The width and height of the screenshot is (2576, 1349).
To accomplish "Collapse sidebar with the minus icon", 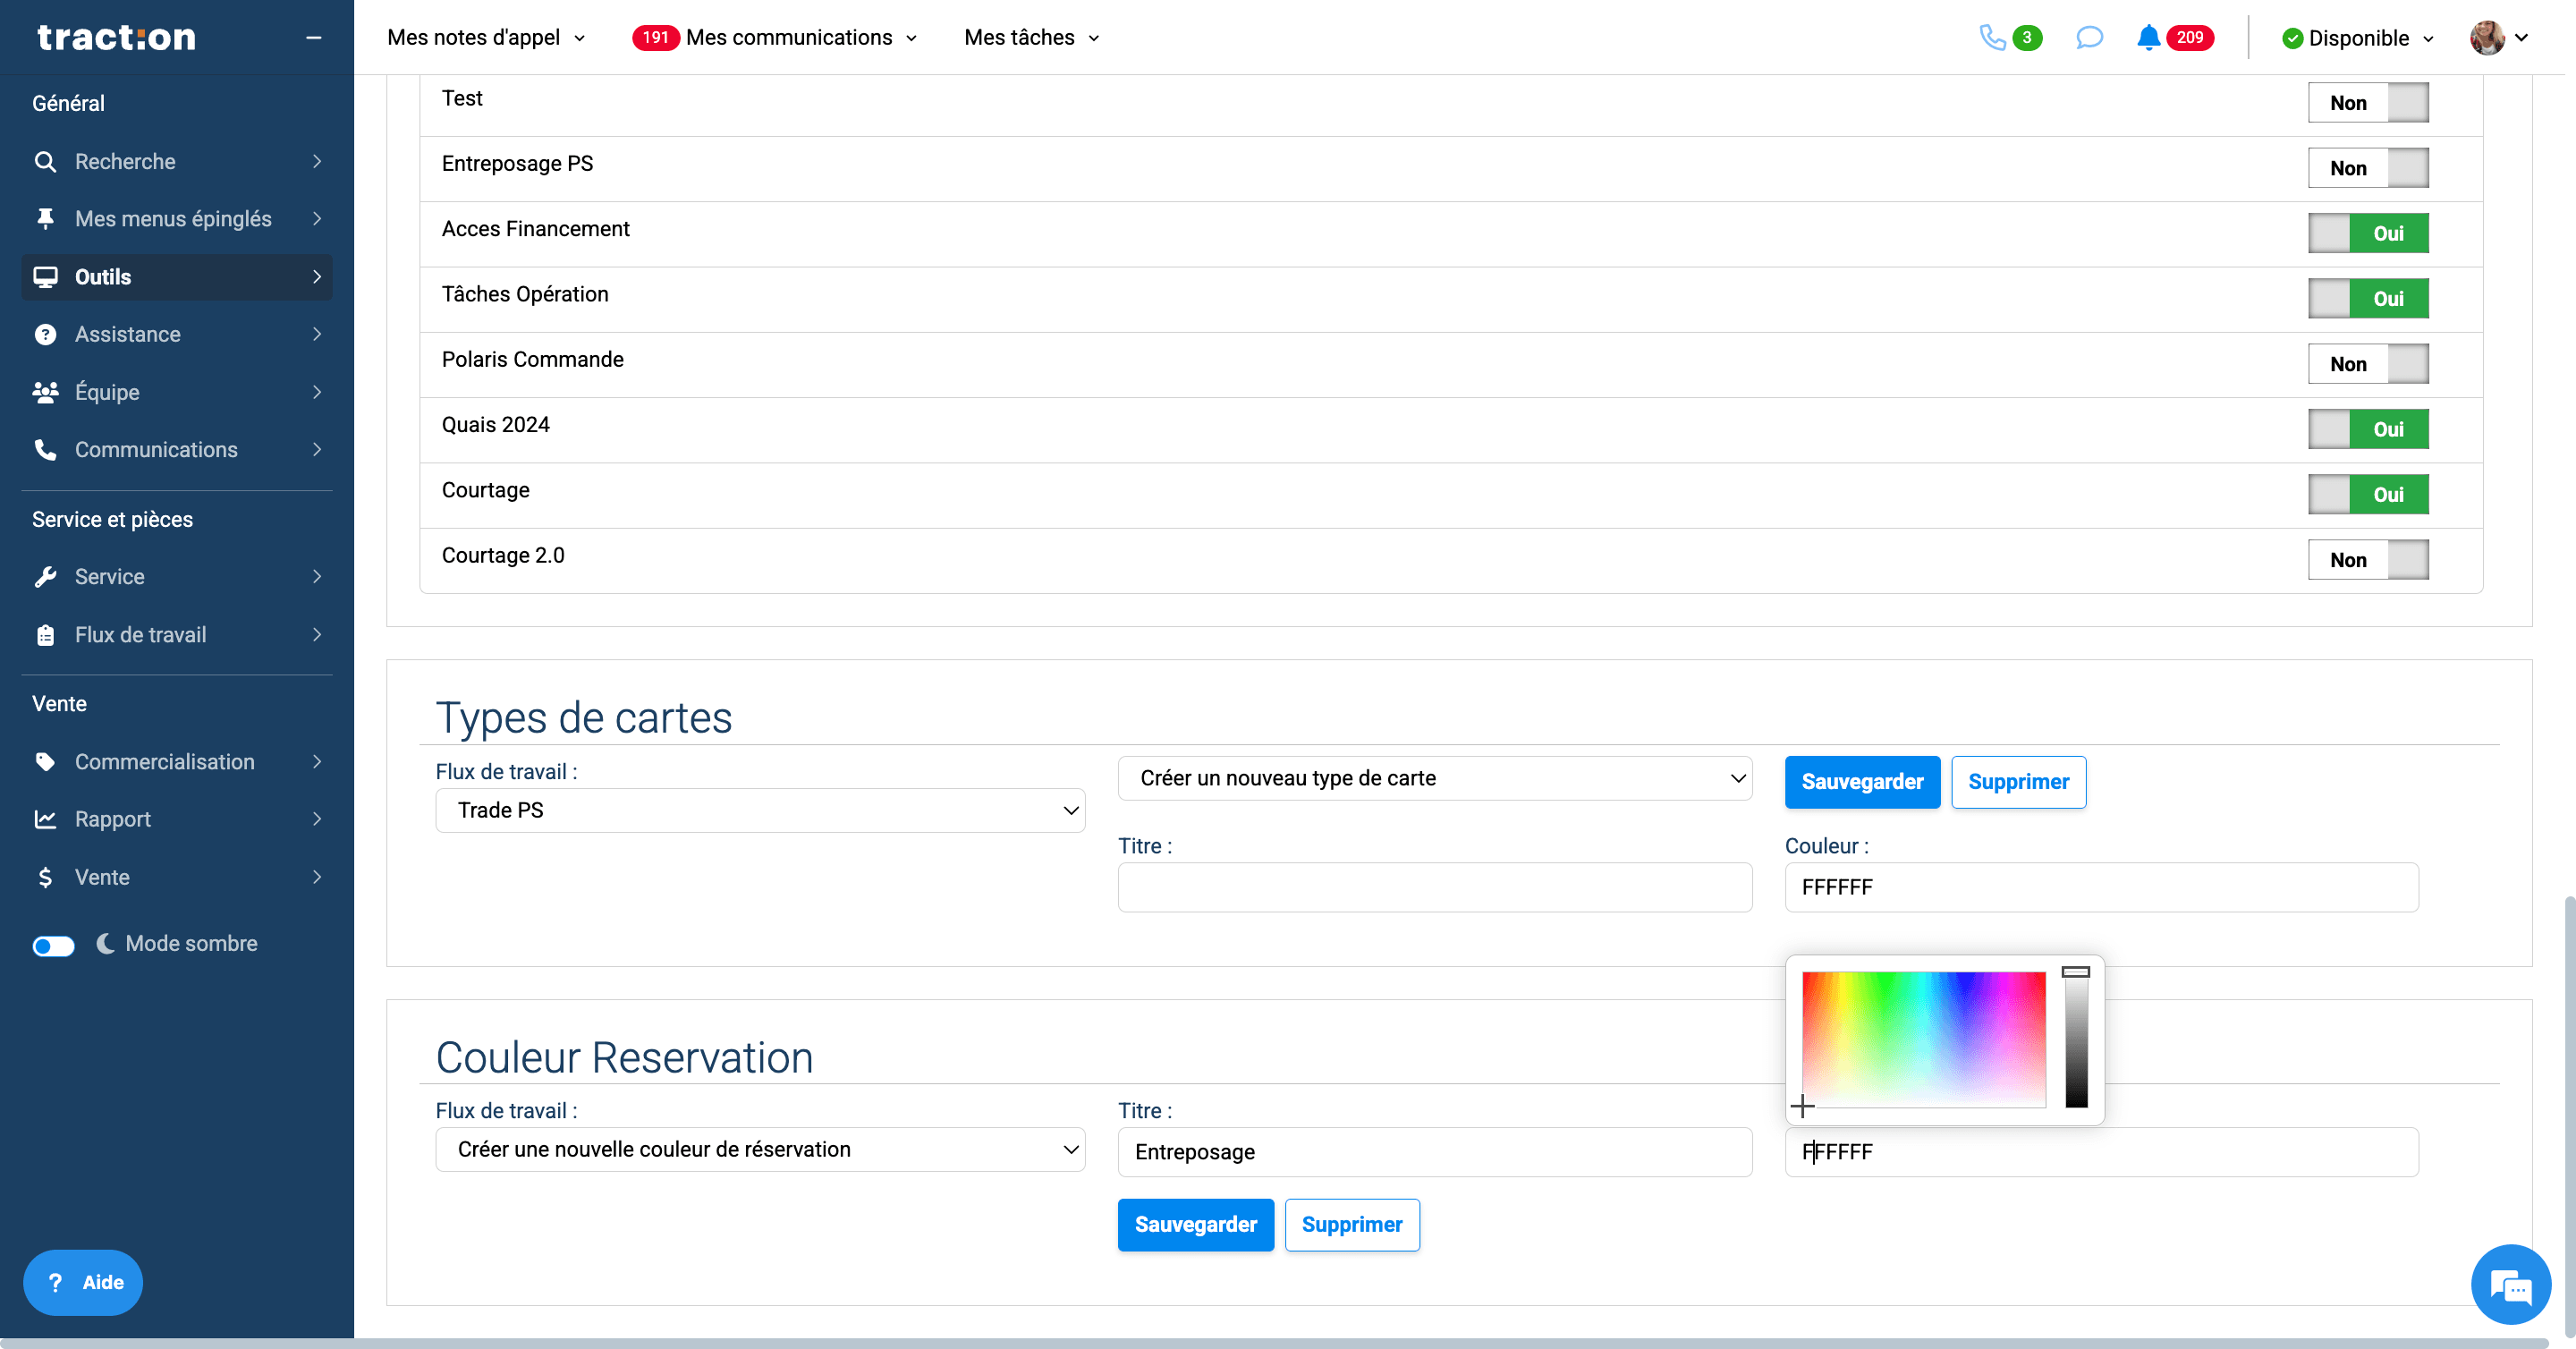I will click(314, 38).
